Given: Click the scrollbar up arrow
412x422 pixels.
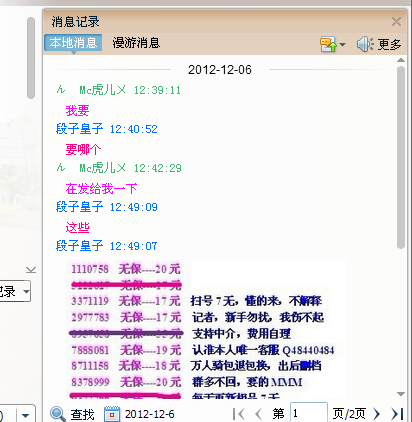Looking at the screenshot, I should pos(401,60).
